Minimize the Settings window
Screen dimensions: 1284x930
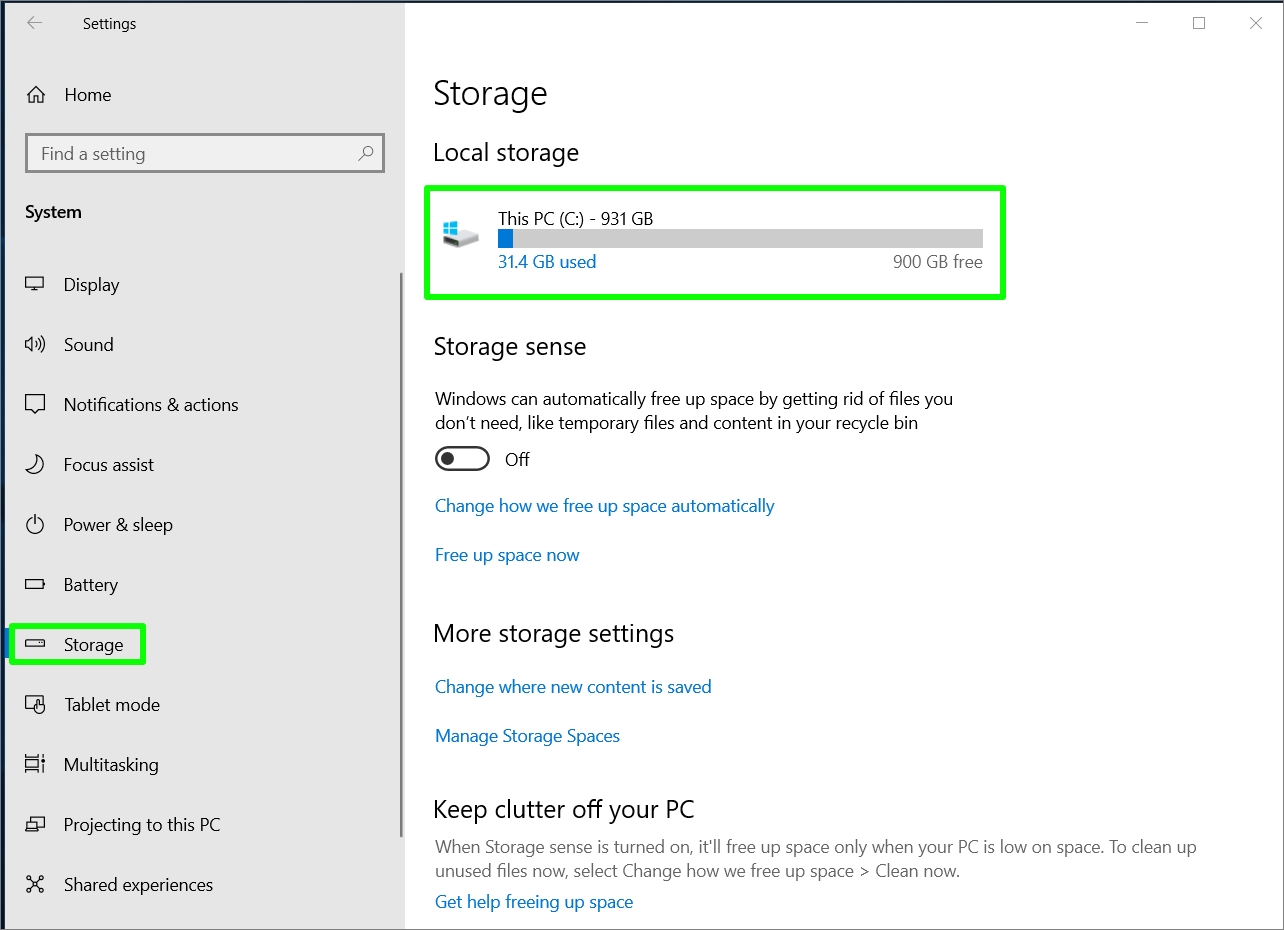pyautogui.click(x=1142, y=23)
